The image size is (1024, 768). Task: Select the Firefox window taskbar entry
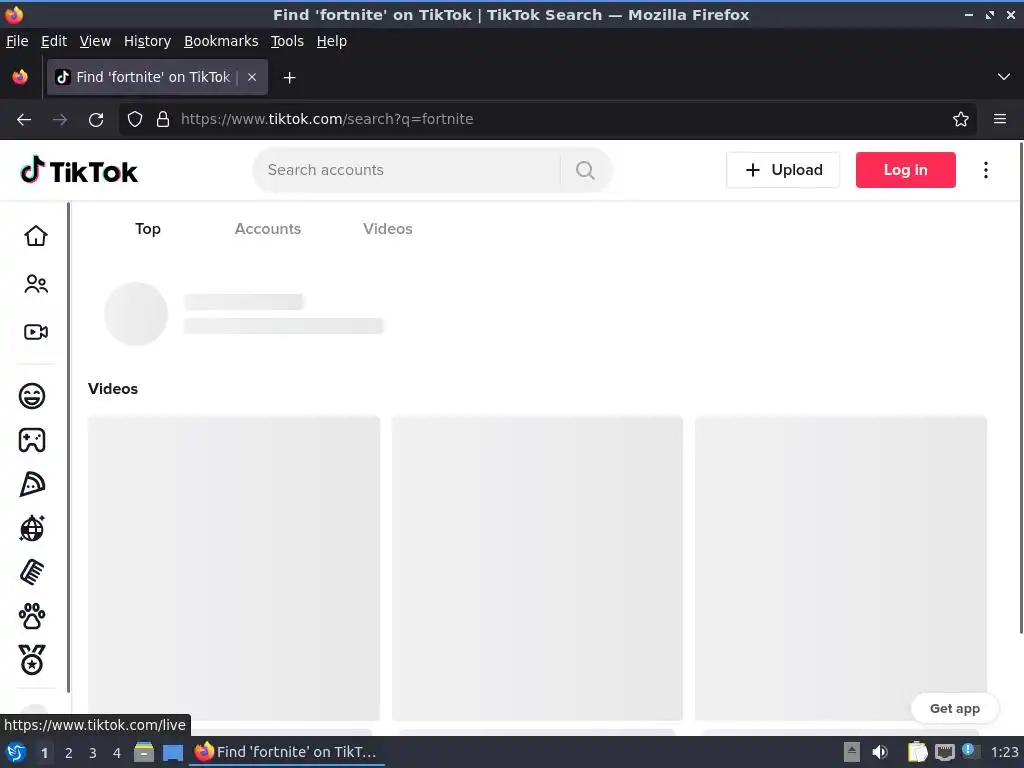coord(287,752)
